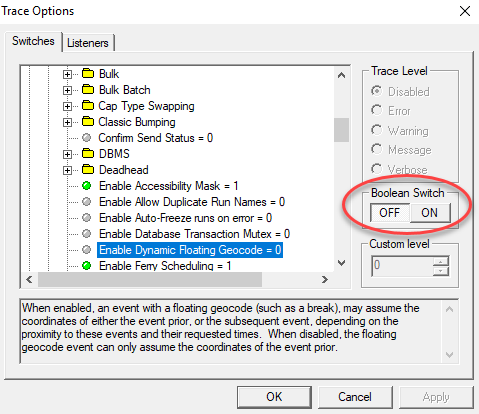
Task: Click gray dot for Enable Auto-Freeze runs on error
Action: click(x=87, y=218)
